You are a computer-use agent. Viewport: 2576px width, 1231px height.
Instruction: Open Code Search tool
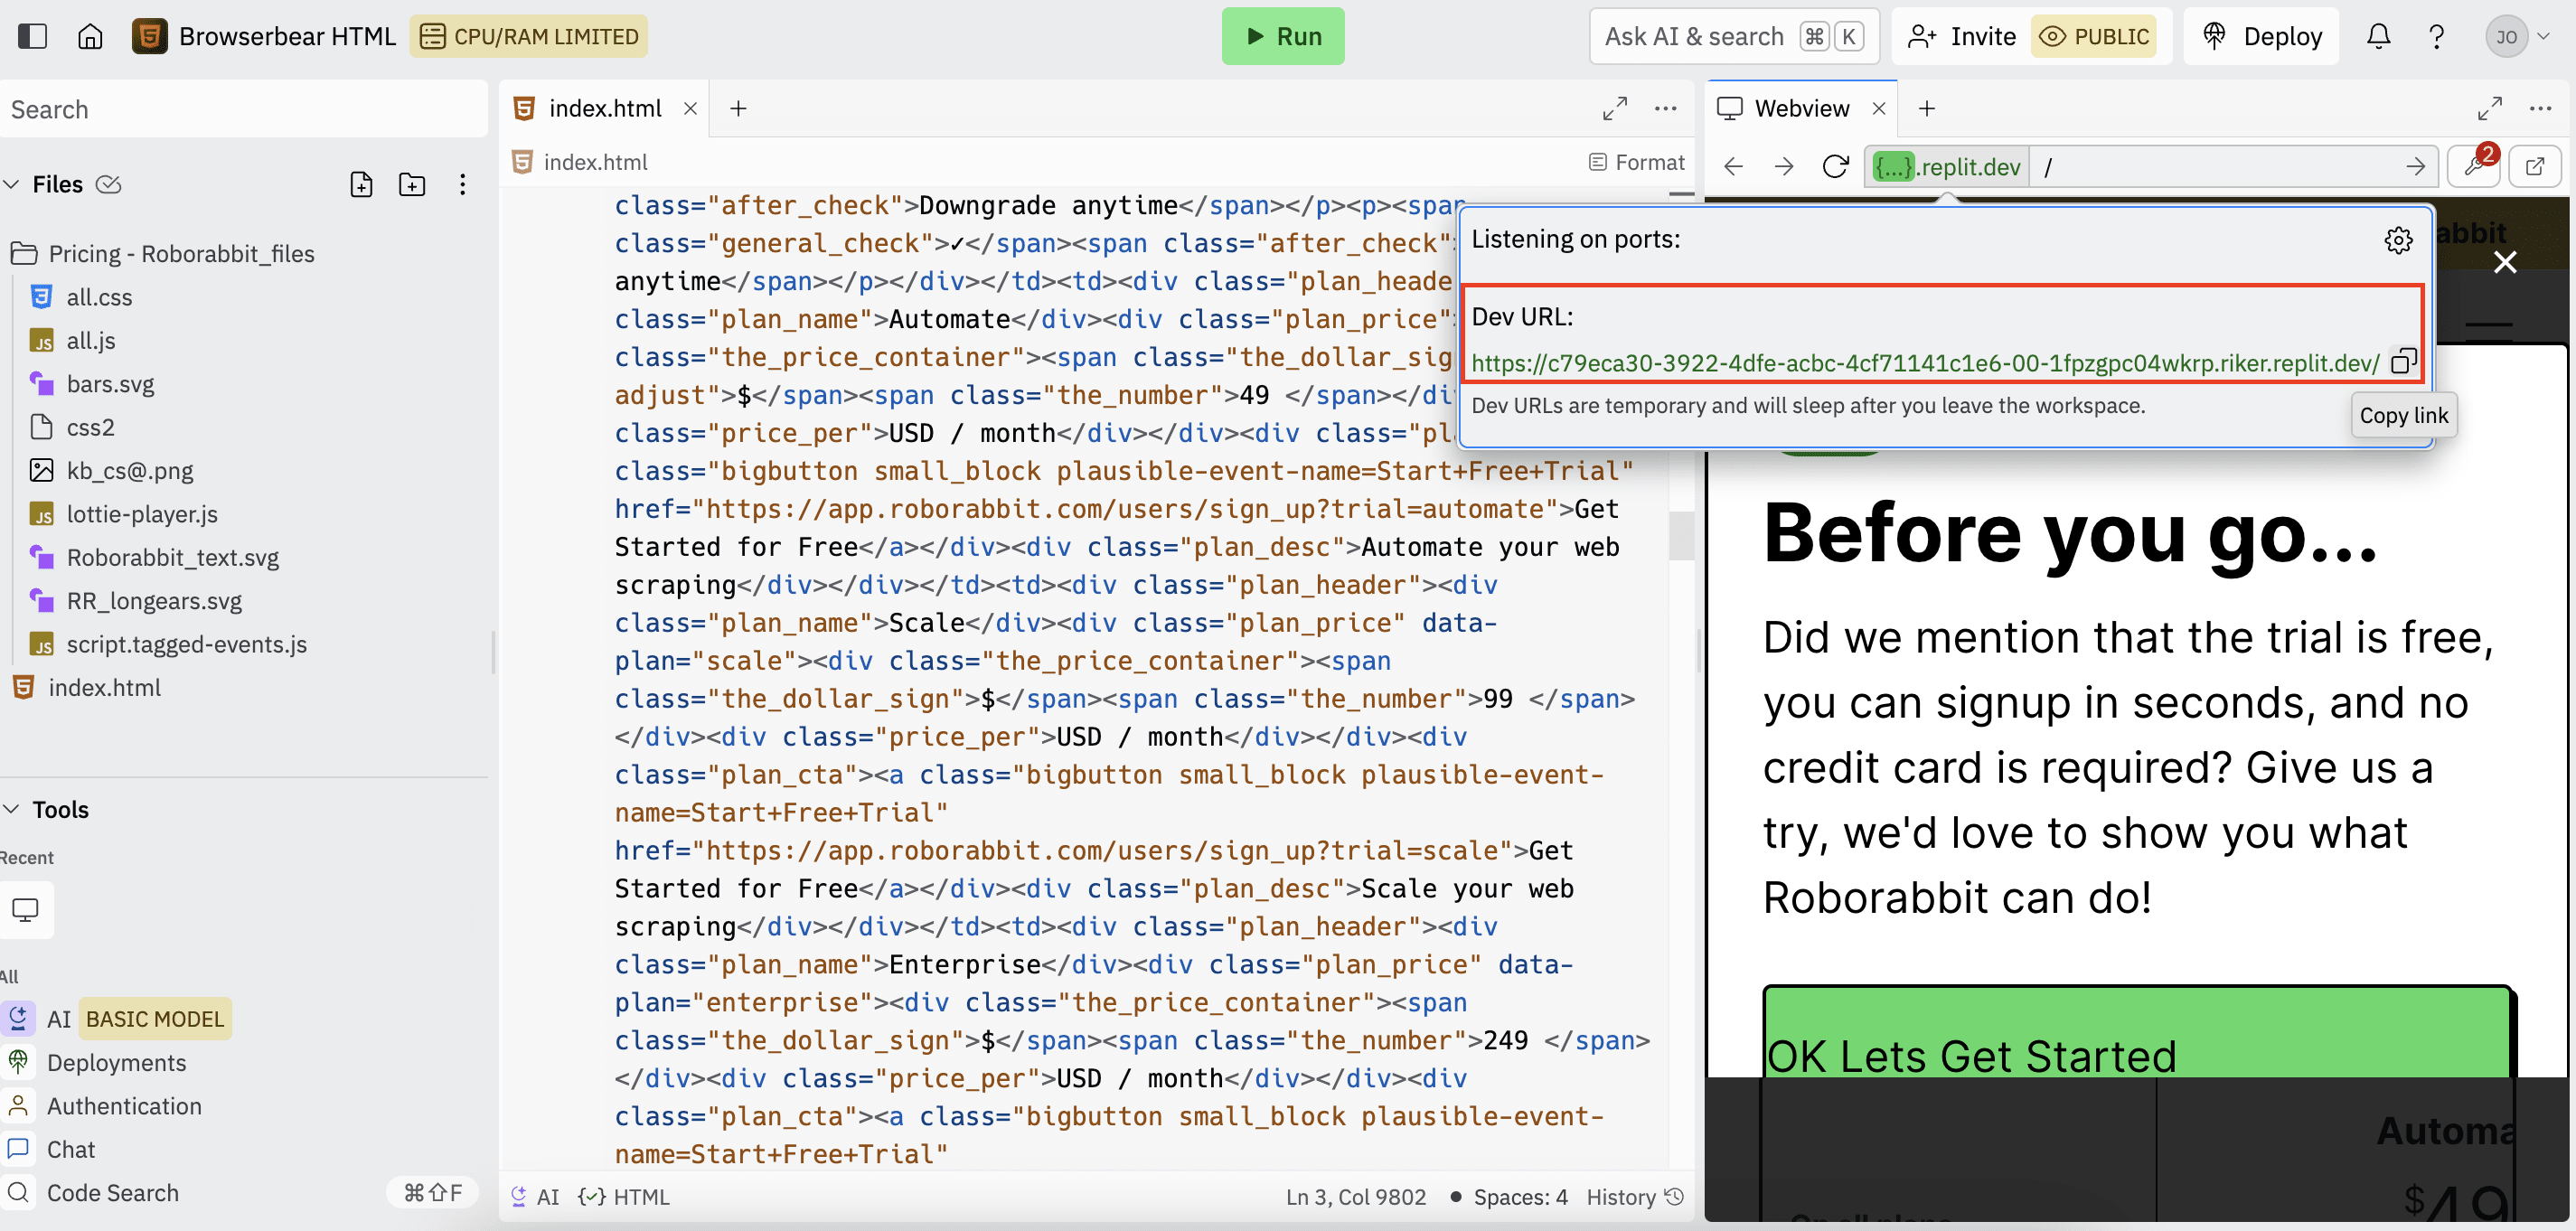point(113,1193)
